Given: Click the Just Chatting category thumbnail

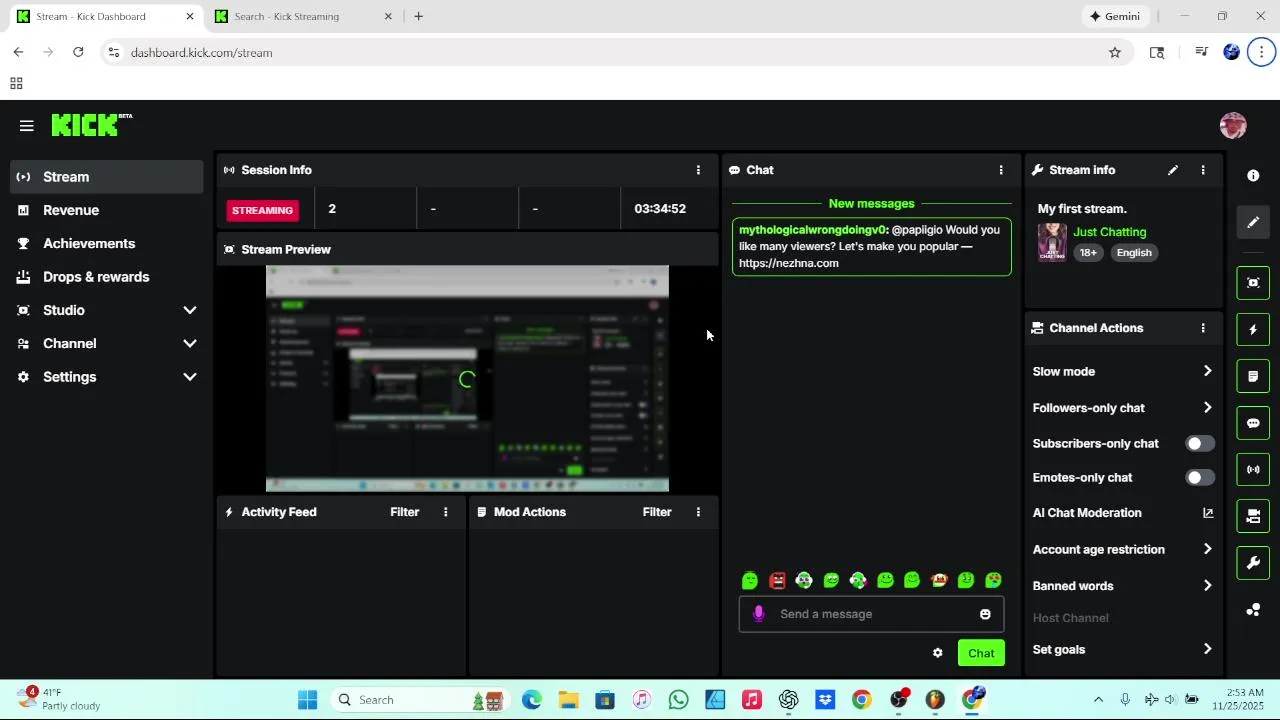Looking at the screenshot, I should point(1052,242).
